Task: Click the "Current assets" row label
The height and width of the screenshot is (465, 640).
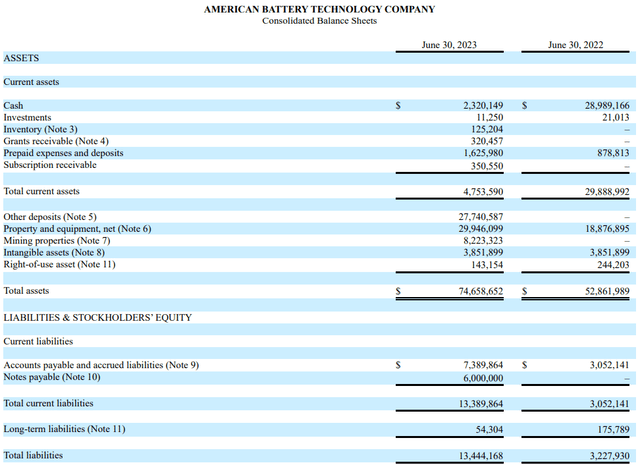Action: click(x=31, y=82)
